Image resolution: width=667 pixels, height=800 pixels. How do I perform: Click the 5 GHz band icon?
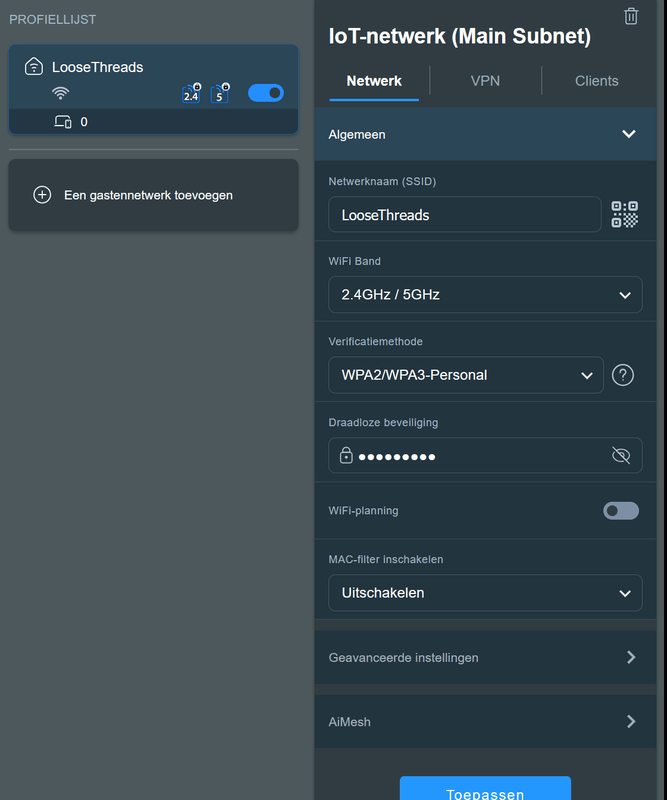point(220,94)
